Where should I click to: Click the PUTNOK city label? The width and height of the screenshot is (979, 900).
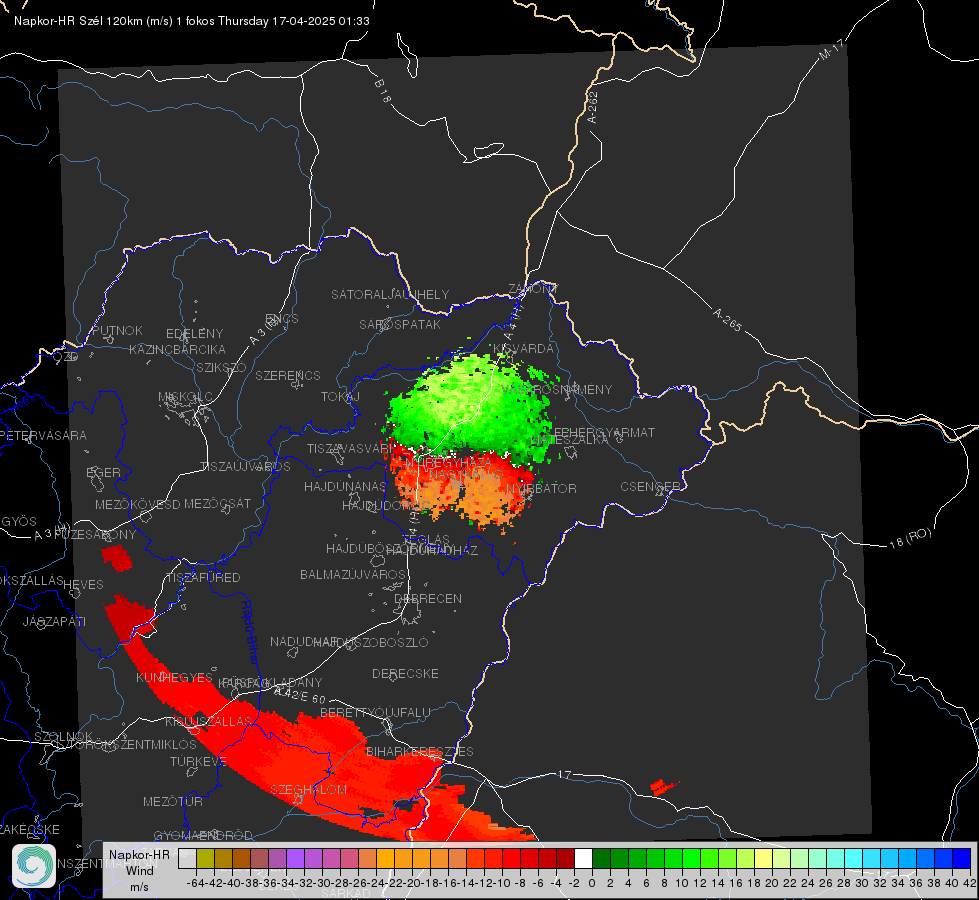pos(117,330)
